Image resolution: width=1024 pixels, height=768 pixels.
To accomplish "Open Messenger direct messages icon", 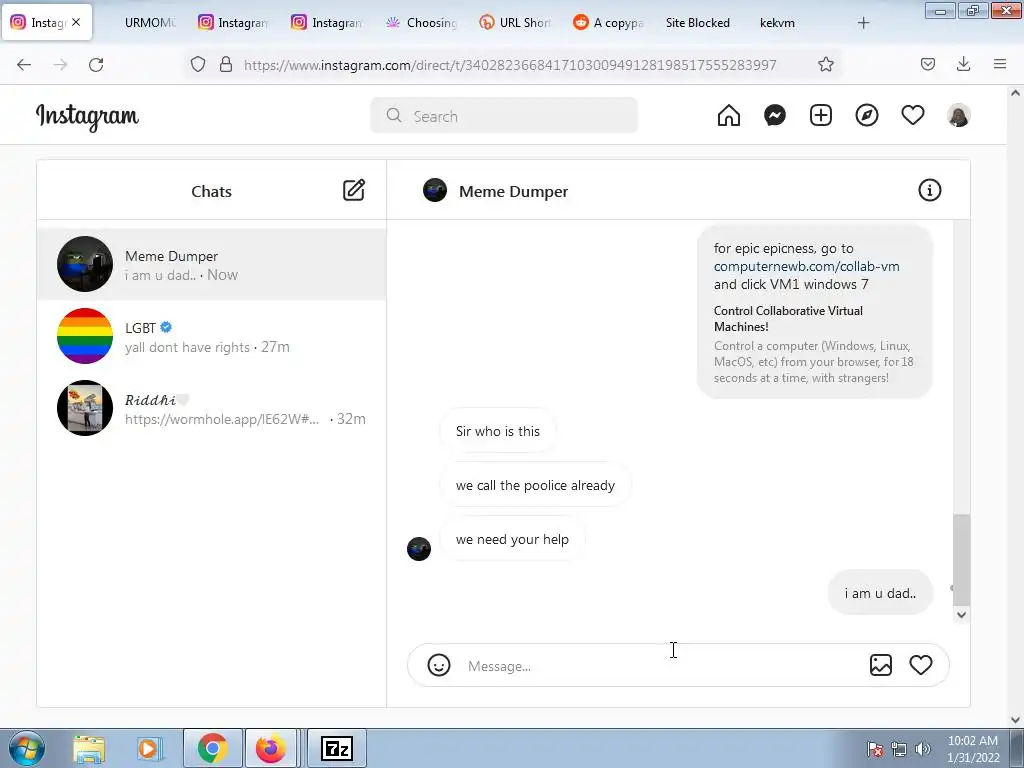I will pos(775,116).
